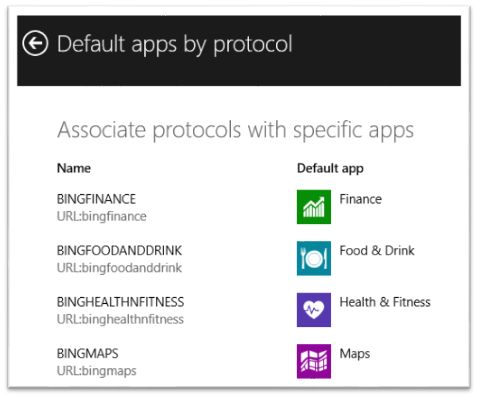Click the purple Maps app icon
This screenshot has width=478, height=398.
coord(314,361)
